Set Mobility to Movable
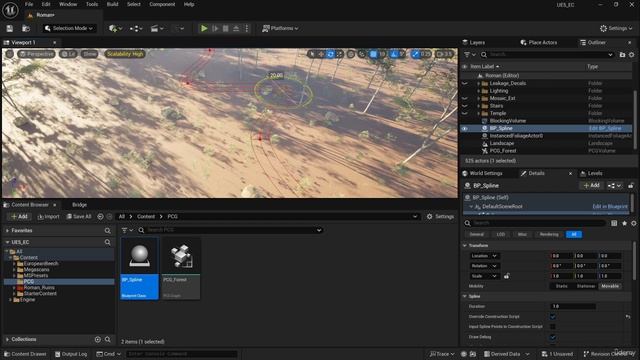This screenshot has width=640, height=360. coord(610,286)
